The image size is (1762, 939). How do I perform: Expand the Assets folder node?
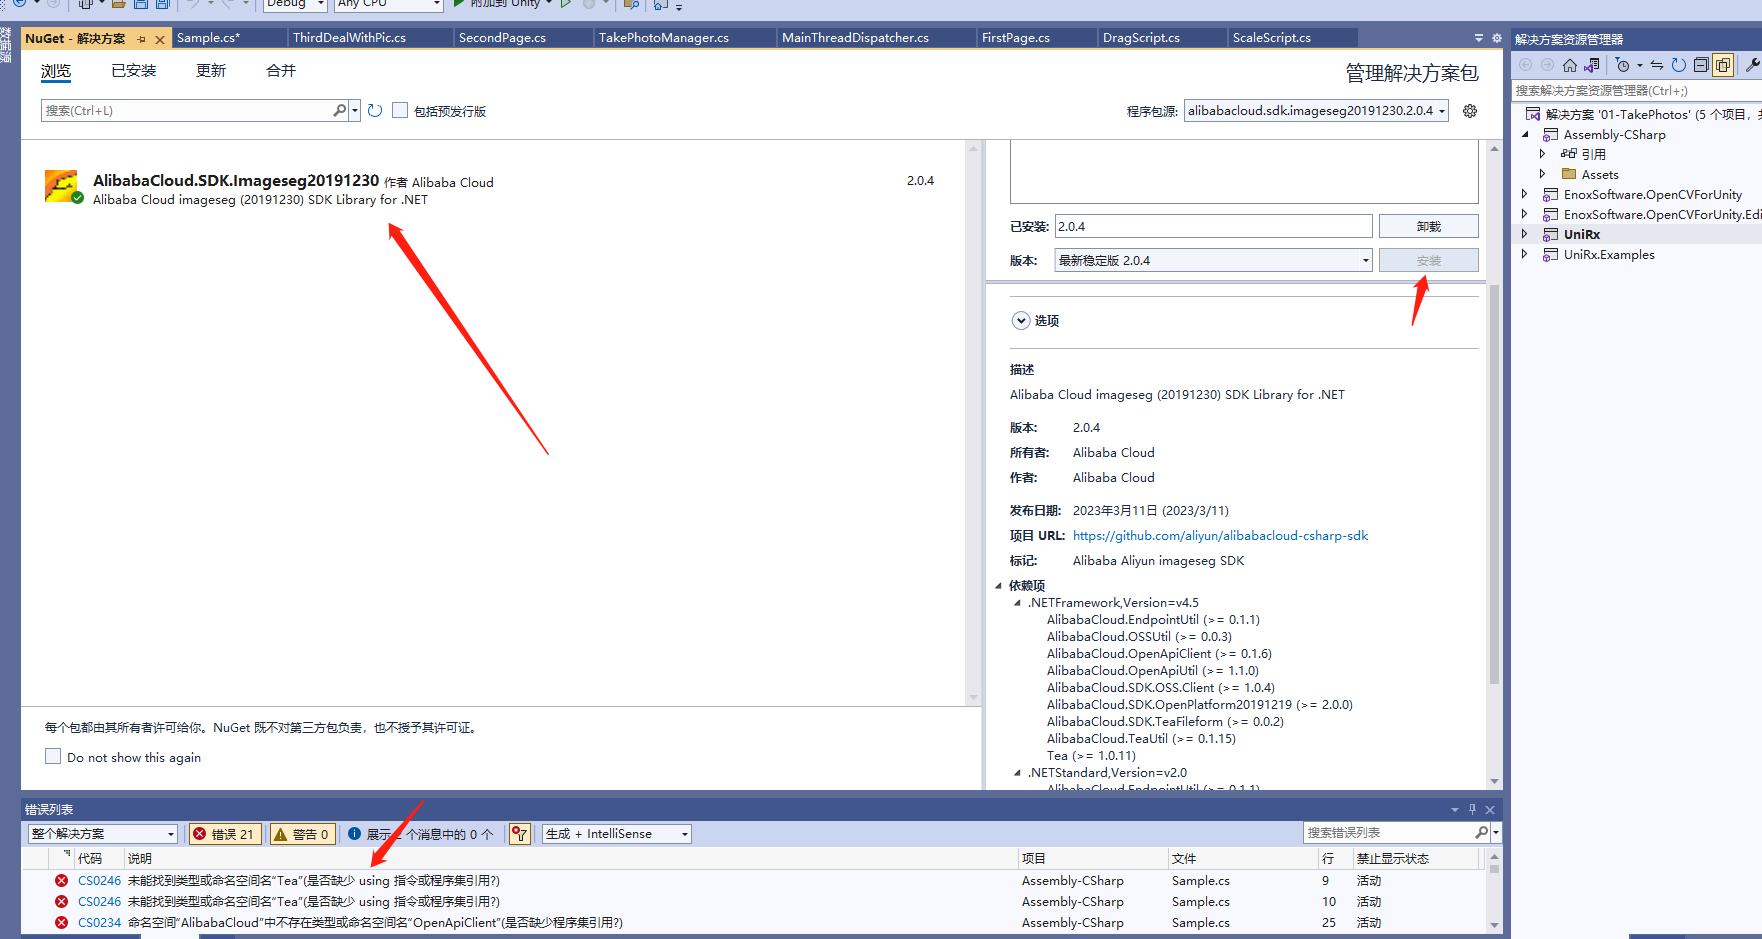tap(1542, 174)
